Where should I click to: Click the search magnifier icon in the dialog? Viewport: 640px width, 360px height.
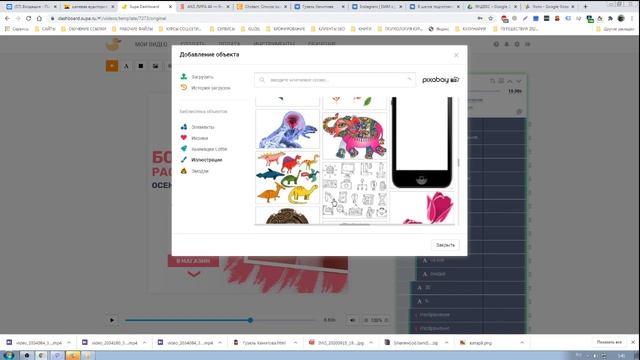(x=262, y=80)
